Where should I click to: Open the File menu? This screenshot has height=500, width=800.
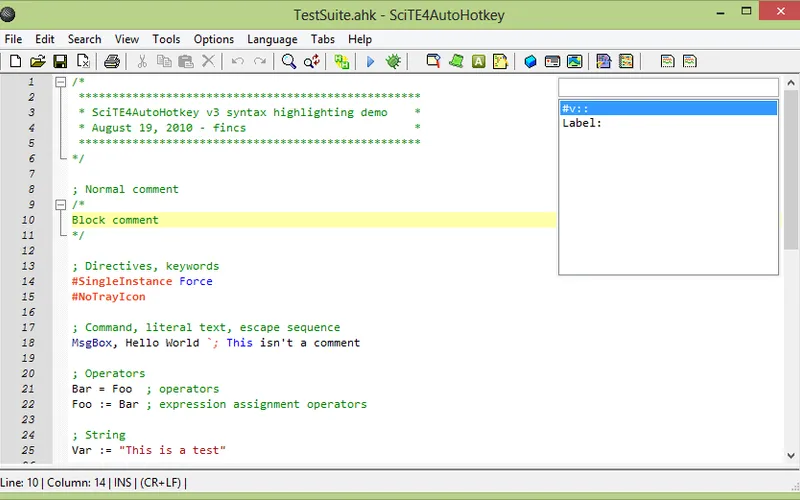(x=13, y=39)
